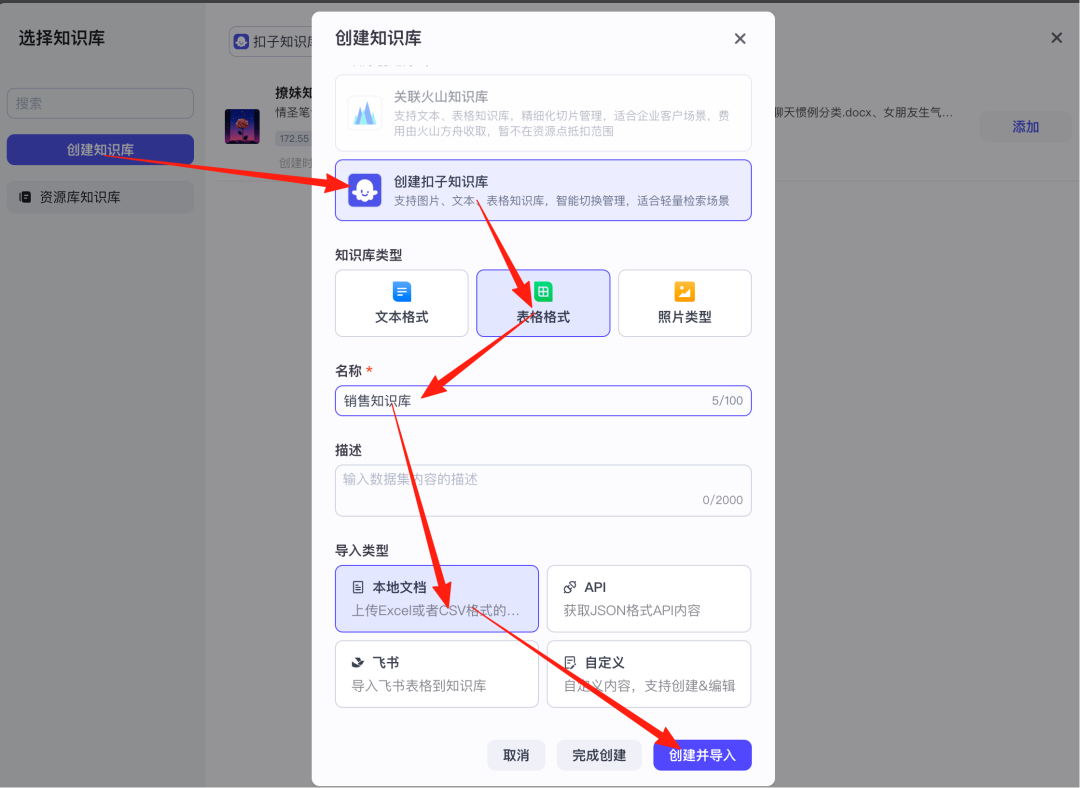Click the green table icon for 表格格式
This screenshot has width=1080, height=788.
(543, 291)
